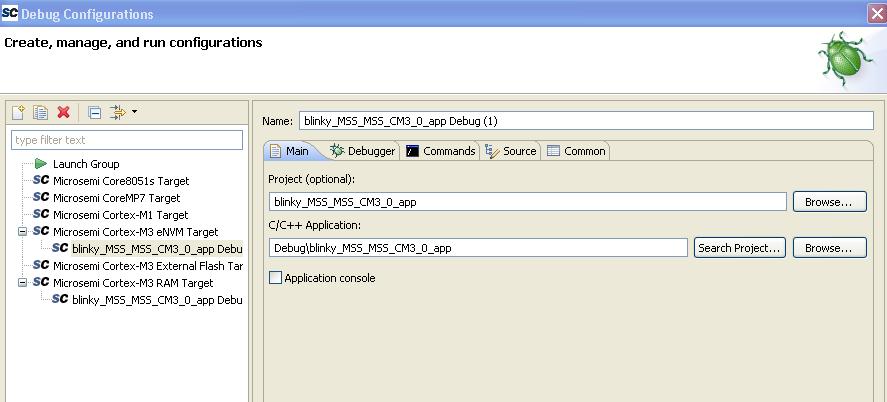The width and height of the screenshot is (887, 402).
Task: Enable the Application console checkbox
Action: tap(276, 278)
